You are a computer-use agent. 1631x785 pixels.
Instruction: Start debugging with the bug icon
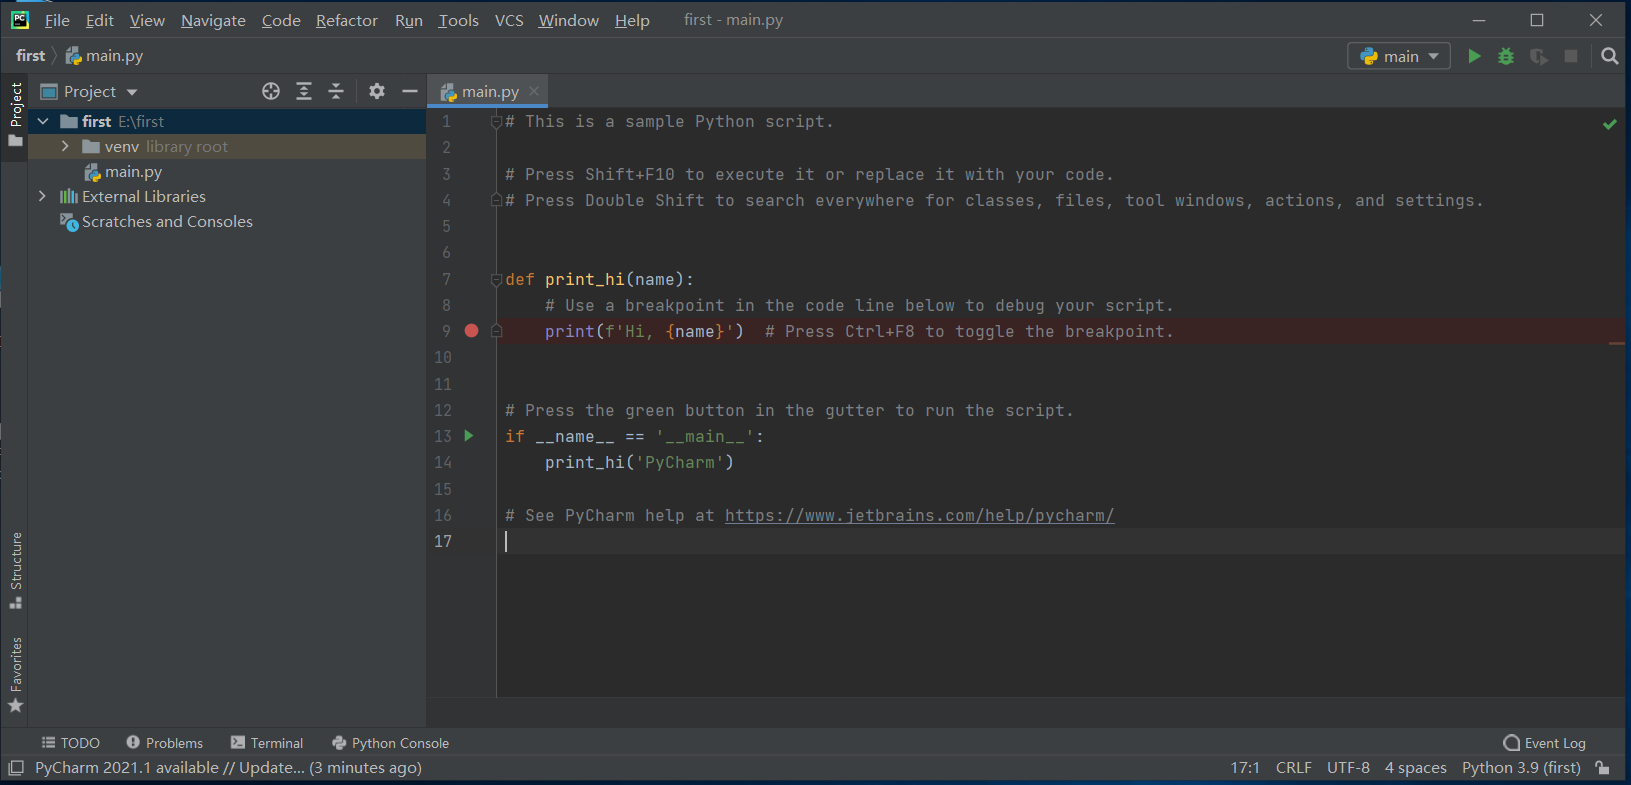coord(1506,56)
